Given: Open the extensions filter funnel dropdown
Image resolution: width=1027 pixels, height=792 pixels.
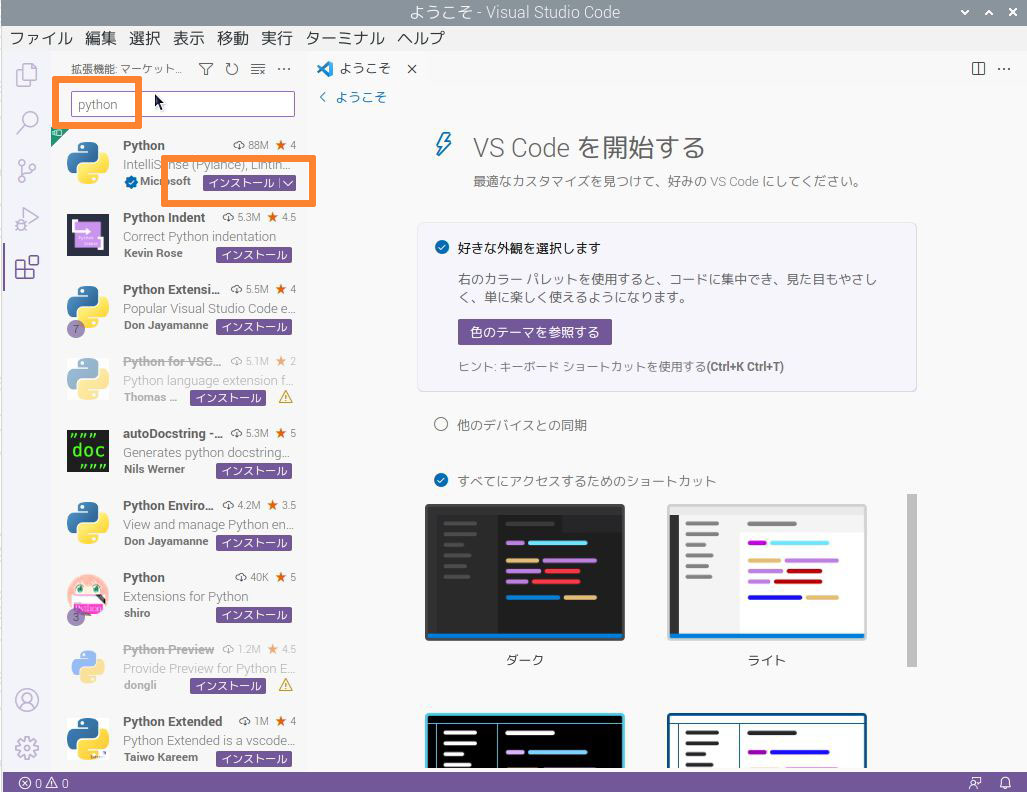Looking at the screenshot, I should pyautogui.click(x=206, y=68).
